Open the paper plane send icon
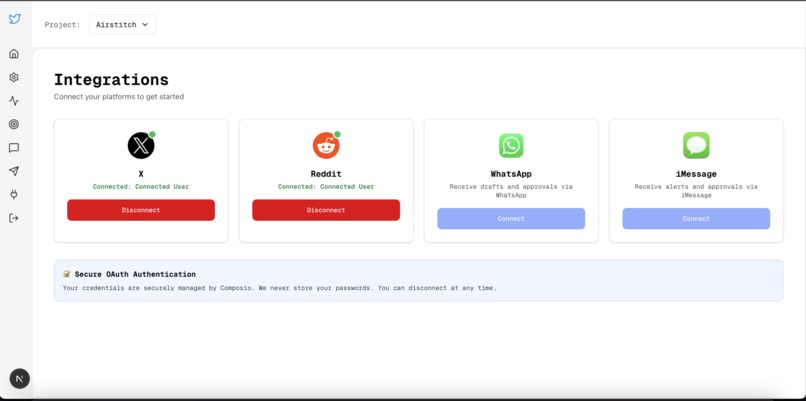This screenshot has width=806, height=401. [x=14, y=171]
